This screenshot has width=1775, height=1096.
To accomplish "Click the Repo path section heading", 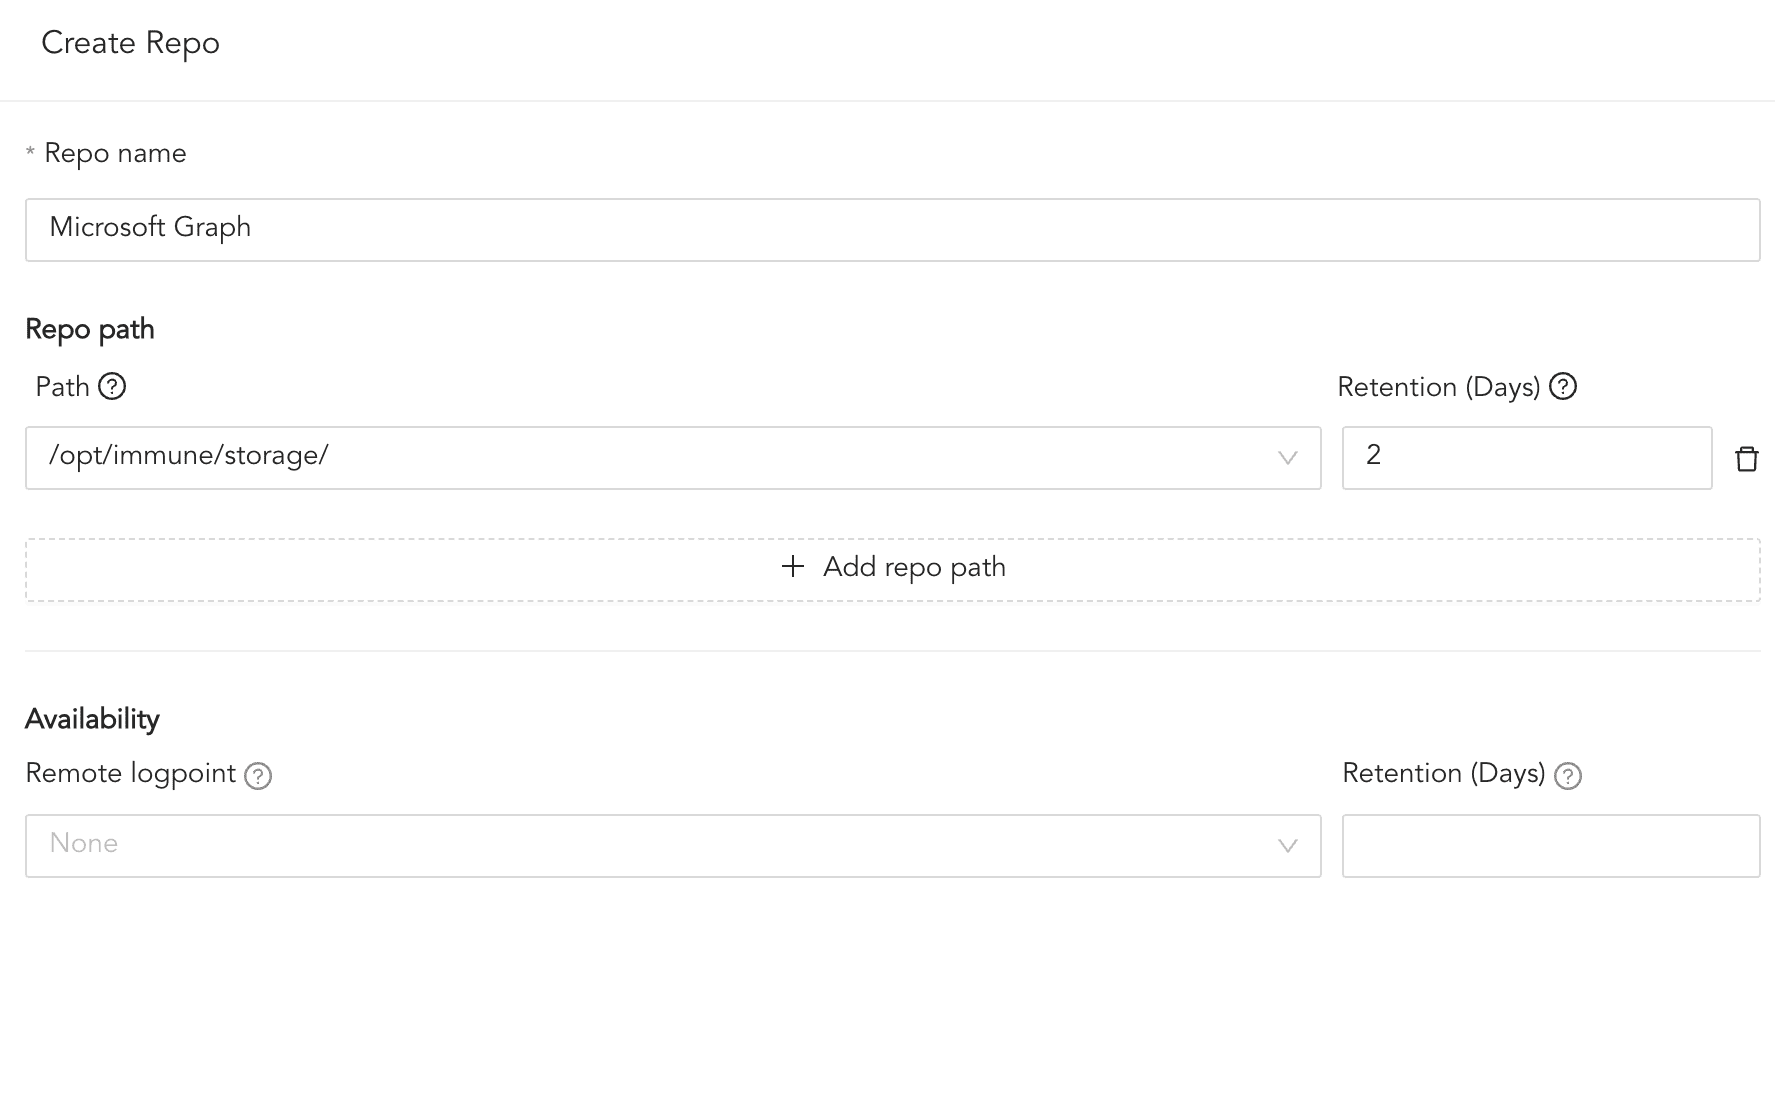I will [90, 329].
